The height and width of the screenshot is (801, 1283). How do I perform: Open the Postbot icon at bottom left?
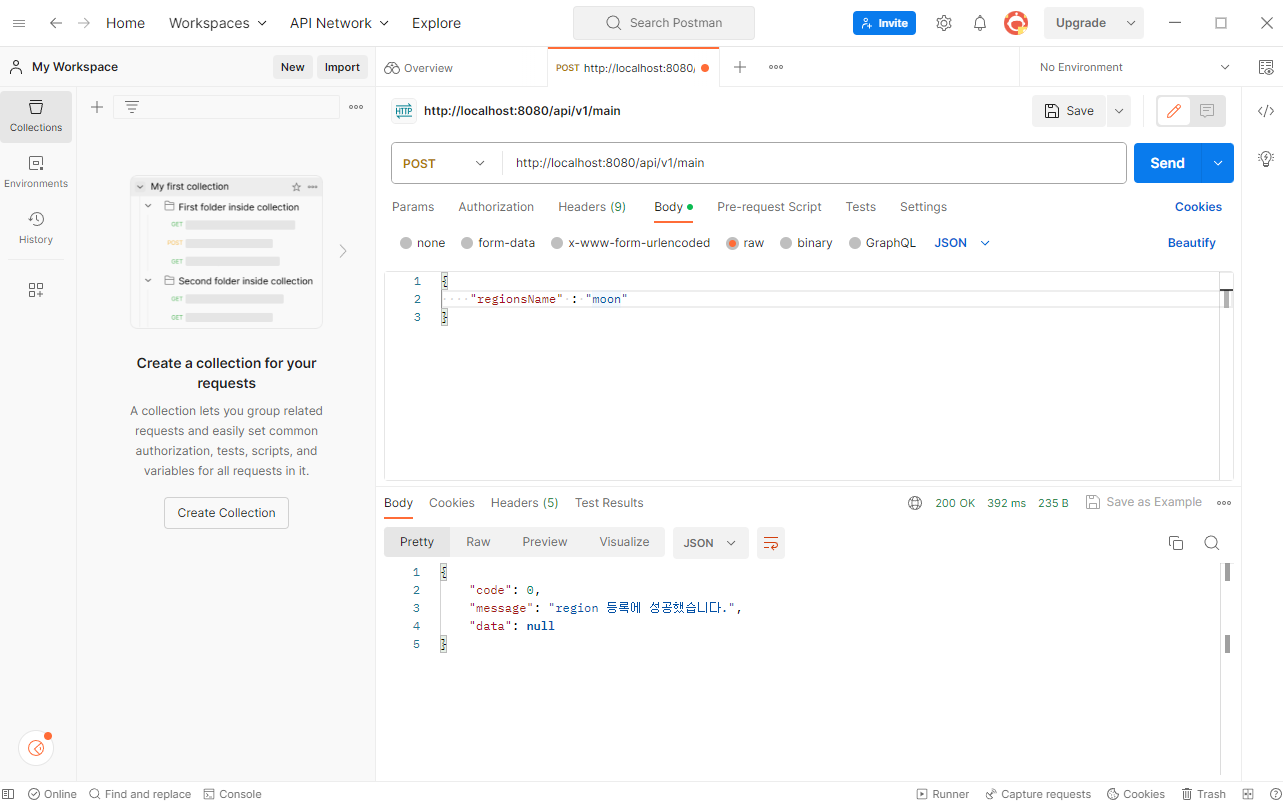[x=36, y=747]
